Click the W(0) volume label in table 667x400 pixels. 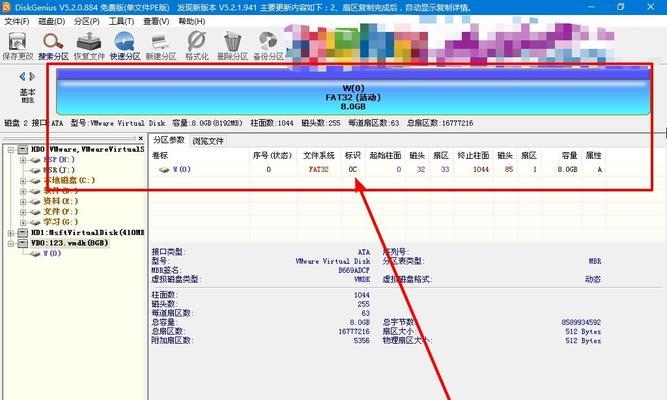click(182, 169)
